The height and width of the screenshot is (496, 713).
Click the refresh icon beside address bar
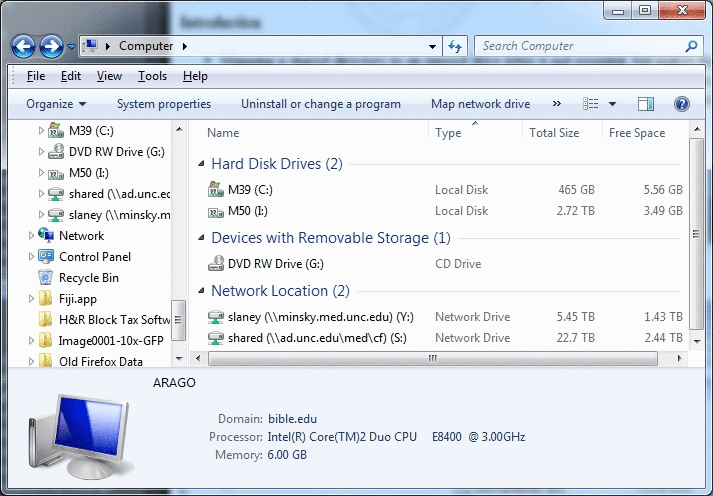[456, 46]
